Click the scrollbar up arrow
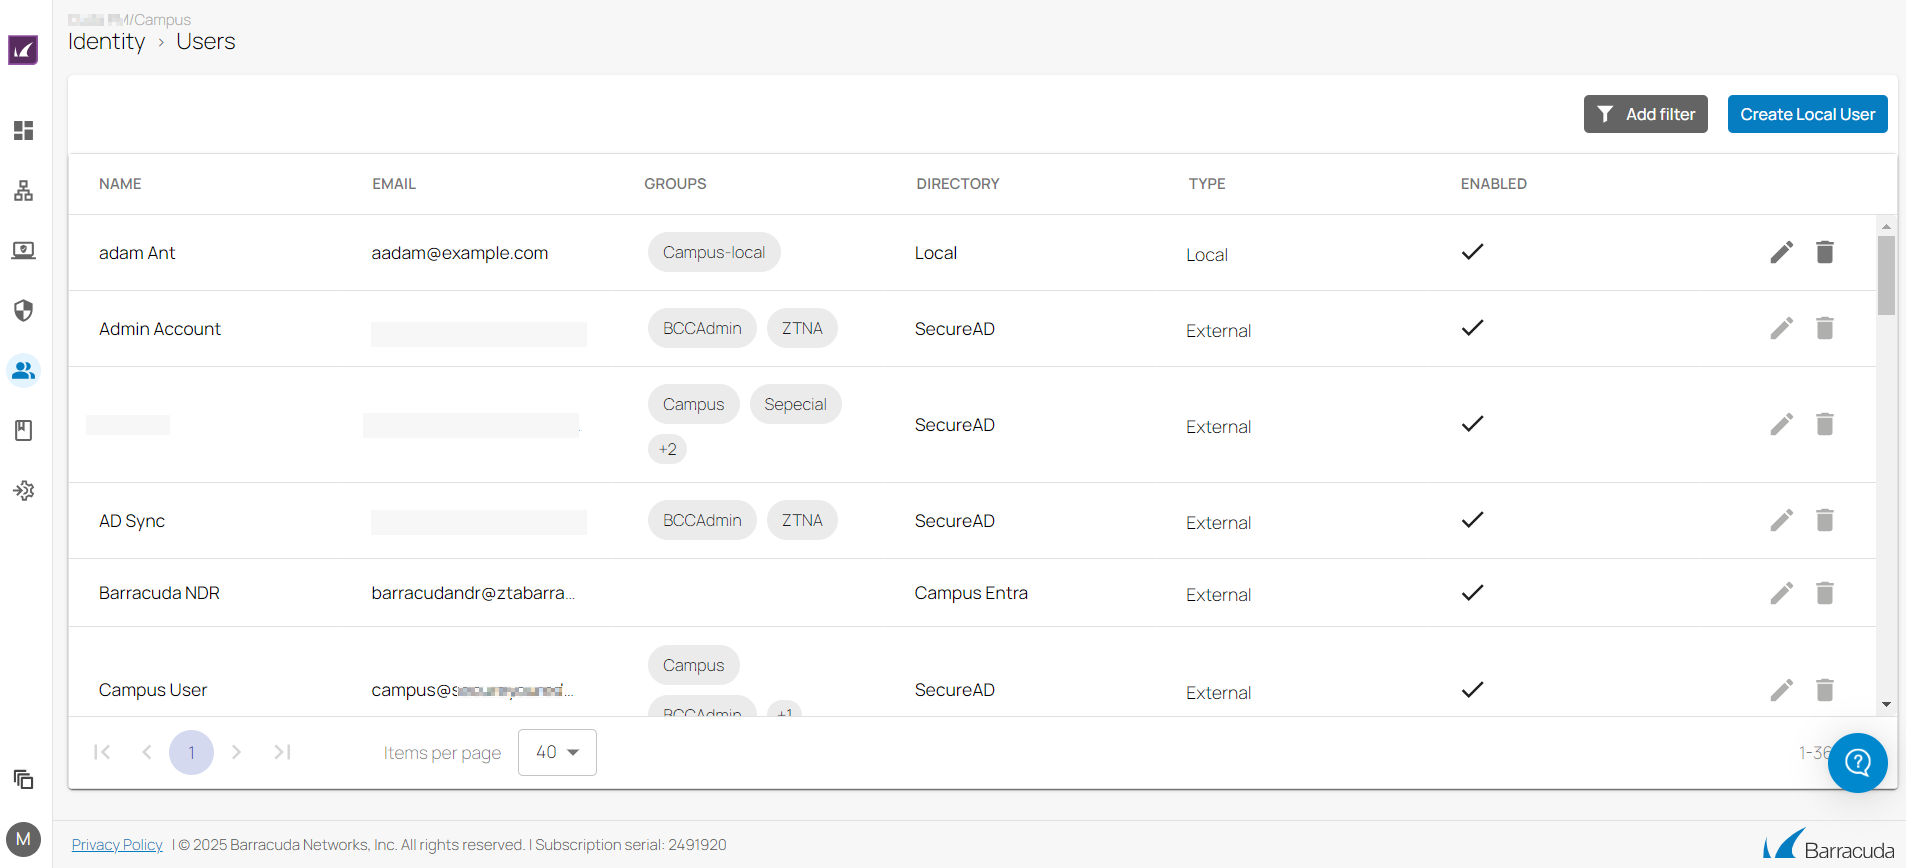Image resolution: width=1906 pixels, height=868 pixels. pyautogui.click(x=1886, y=227)
